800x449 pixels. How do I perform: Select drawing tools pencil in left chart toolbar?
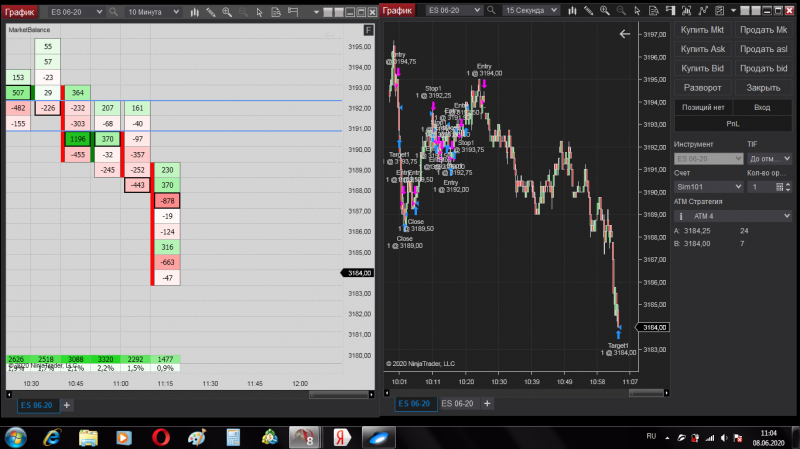point(211,12)
